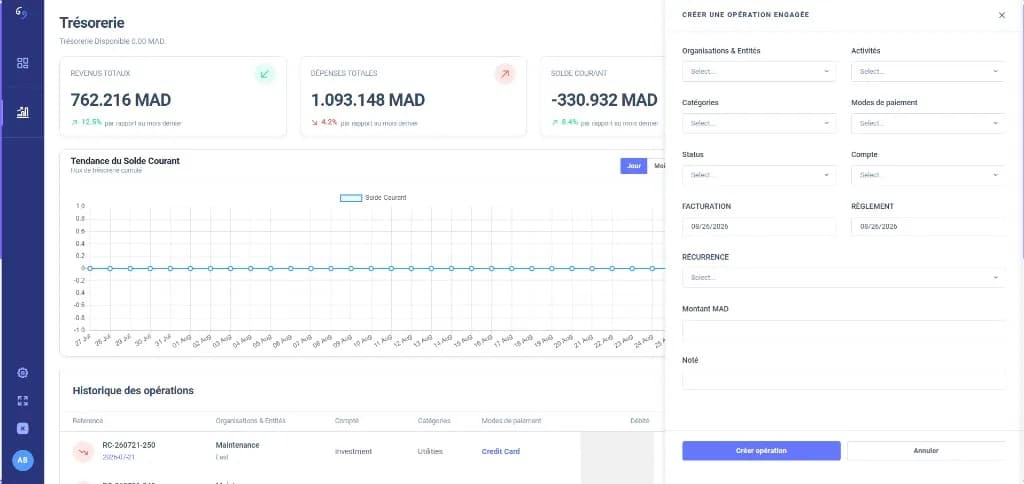Viewport: 1024px width, 484px height.
Task: Focus the Montant MAD input field
Action: click(x=844, y=330)
